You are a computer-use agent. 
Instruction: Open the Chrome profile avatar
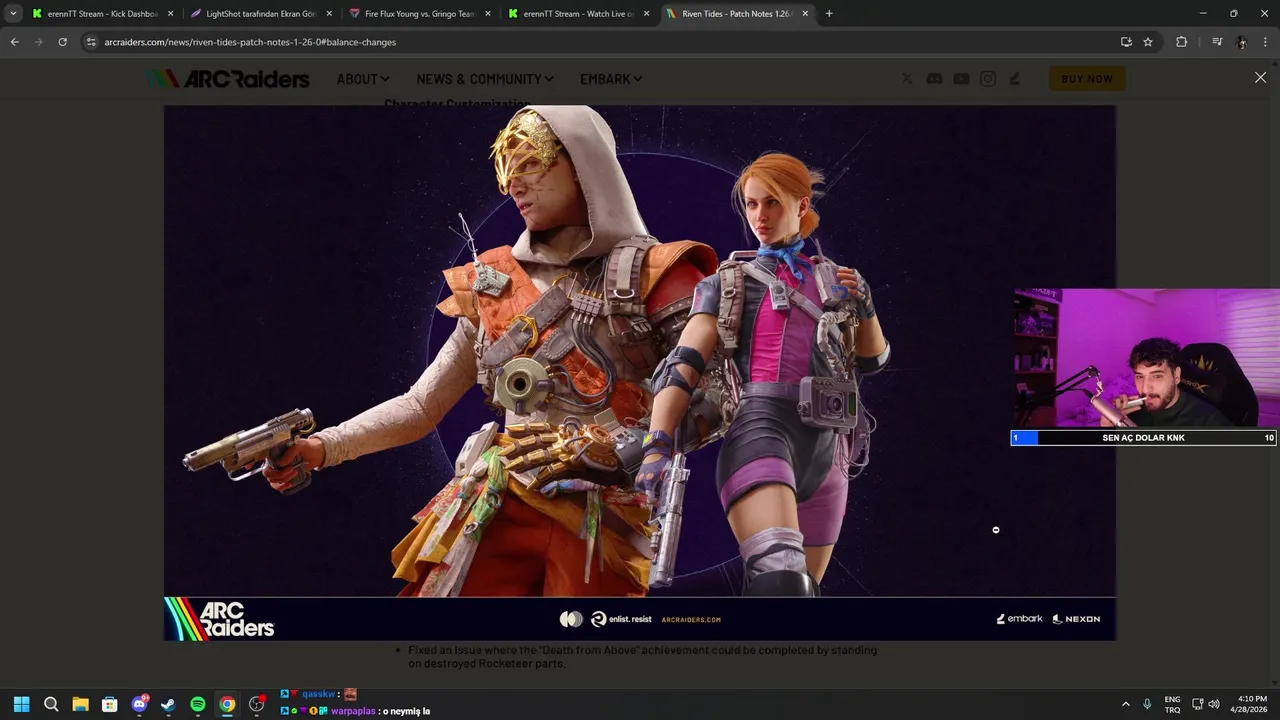tap(1241, 42)
